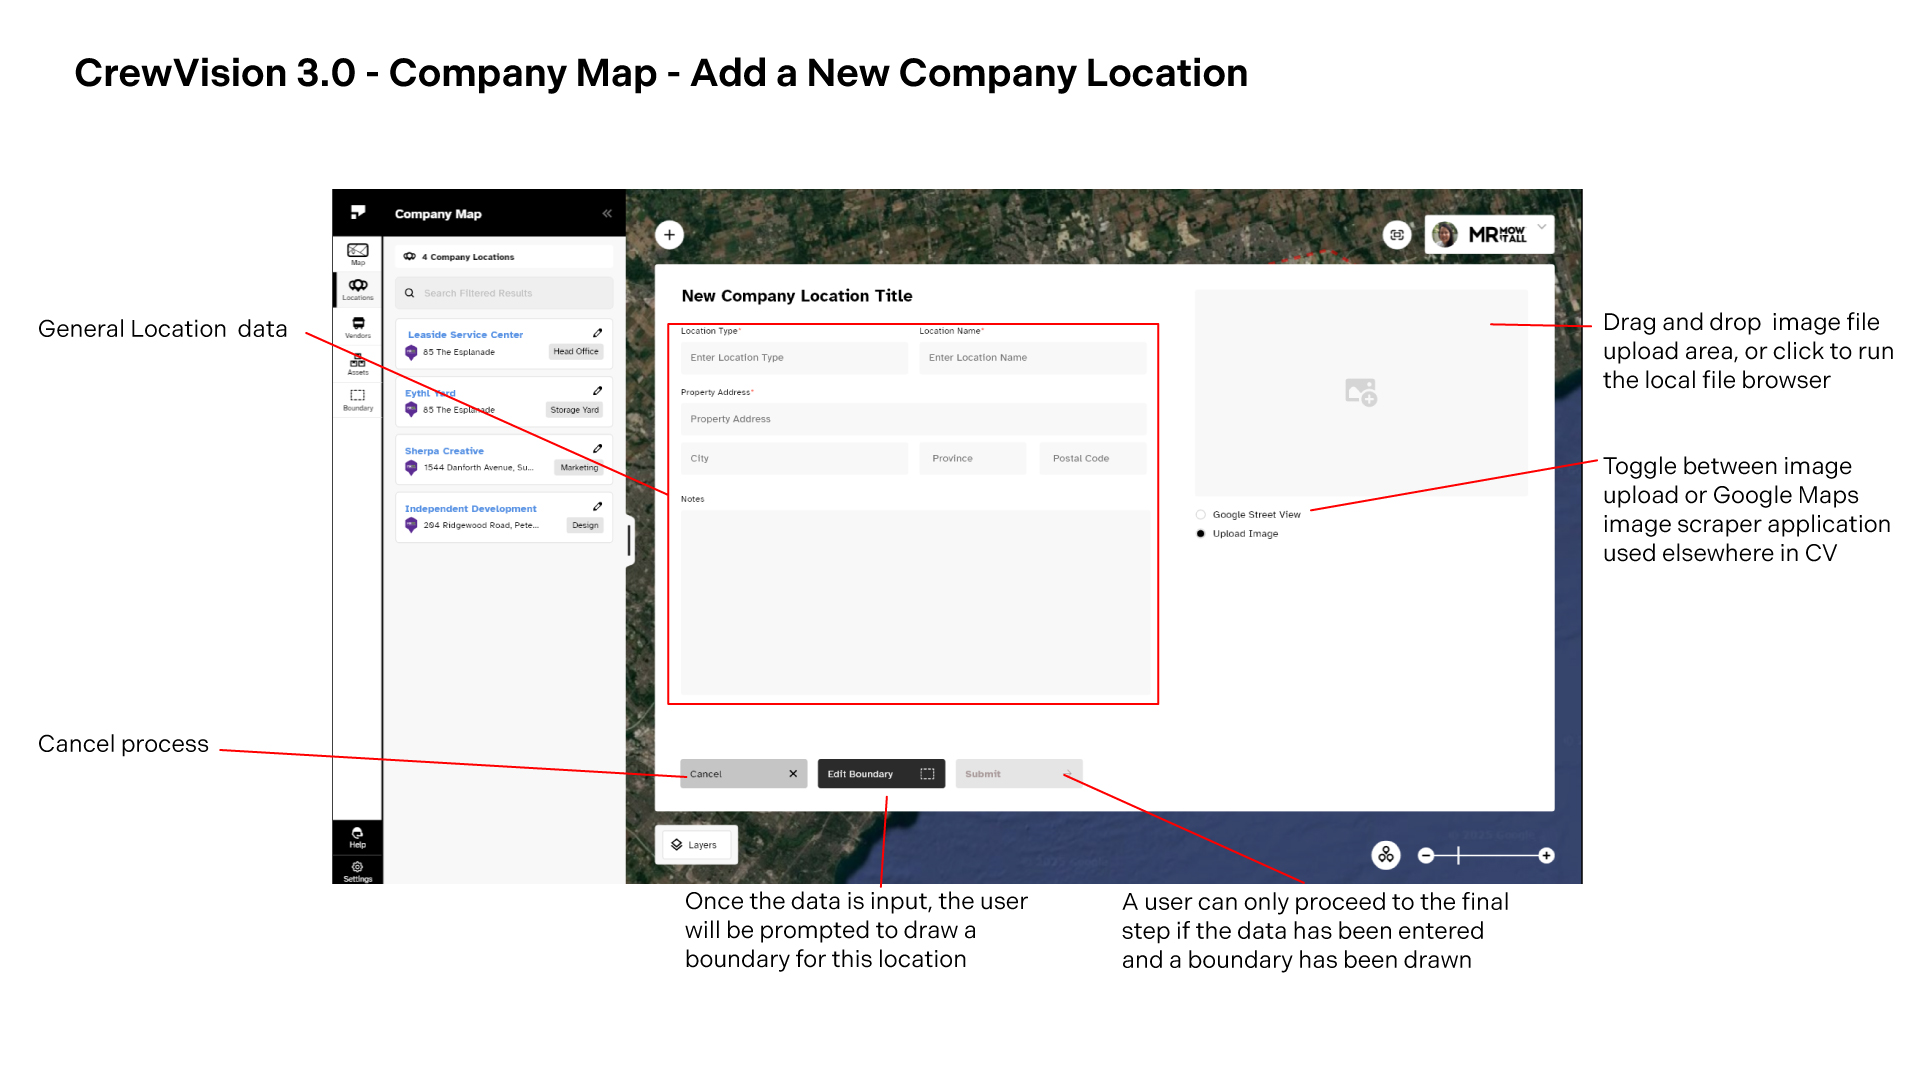Image resolution: width=1920 pixels, height=1080 pixels.
Task: Click the user profile avatar
Action: coord(1444,235)
